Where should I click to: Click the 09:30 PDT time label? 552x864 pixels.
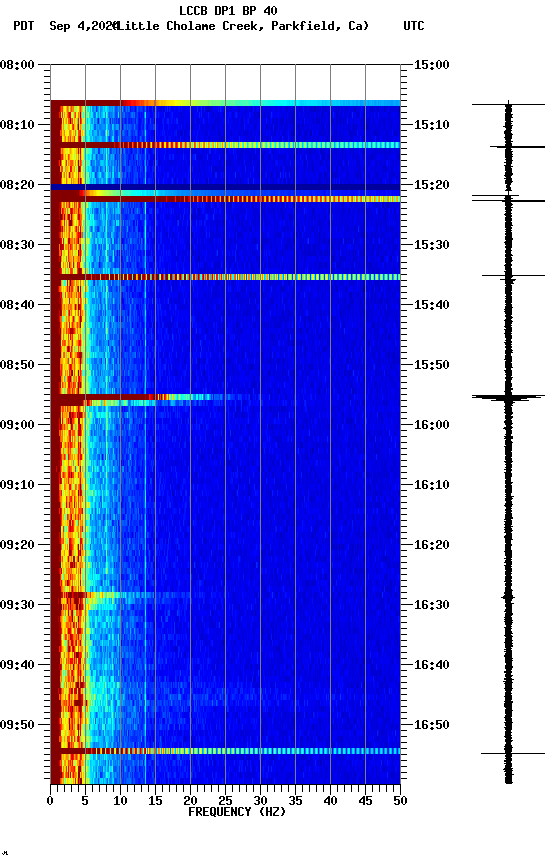point(17,605)
